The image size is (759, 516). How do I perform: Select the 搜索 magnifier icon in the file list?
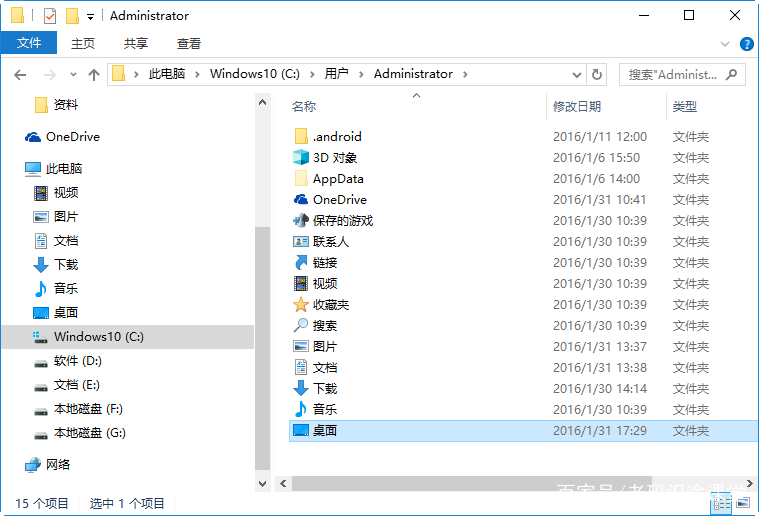click(301, 325)
